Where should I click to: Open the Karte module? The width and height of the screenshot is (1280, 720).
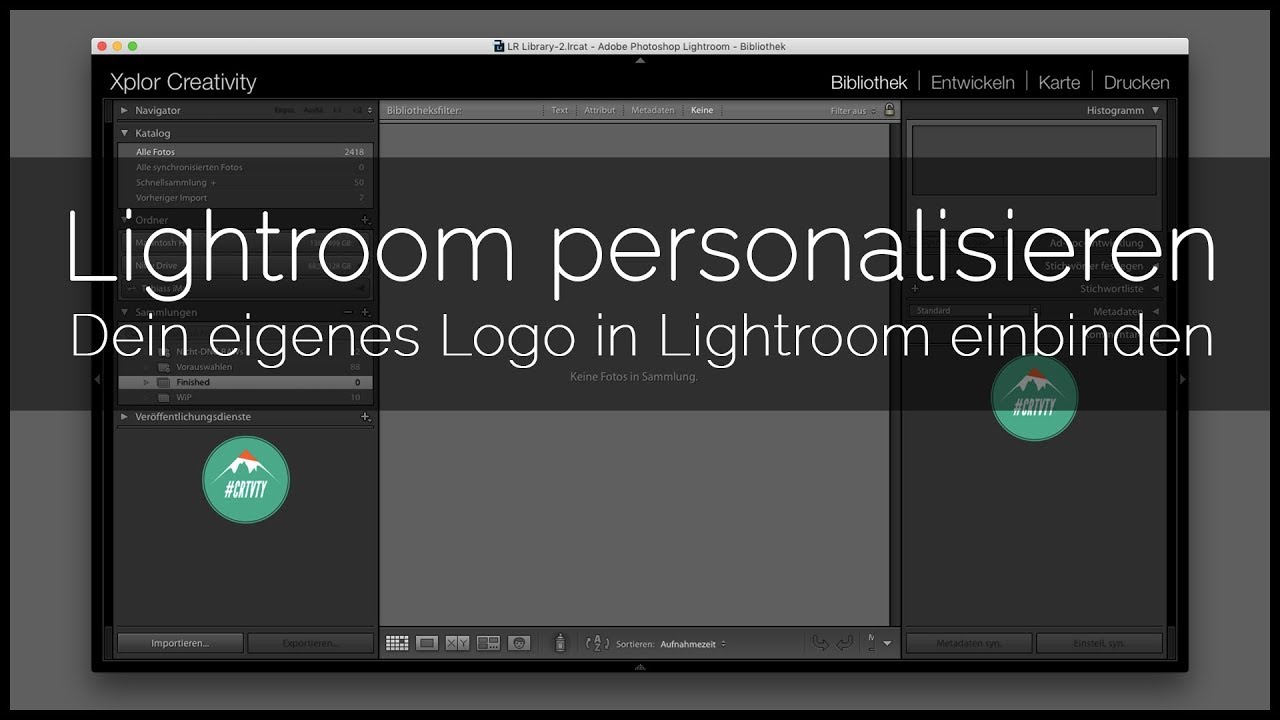[1059, 82]
